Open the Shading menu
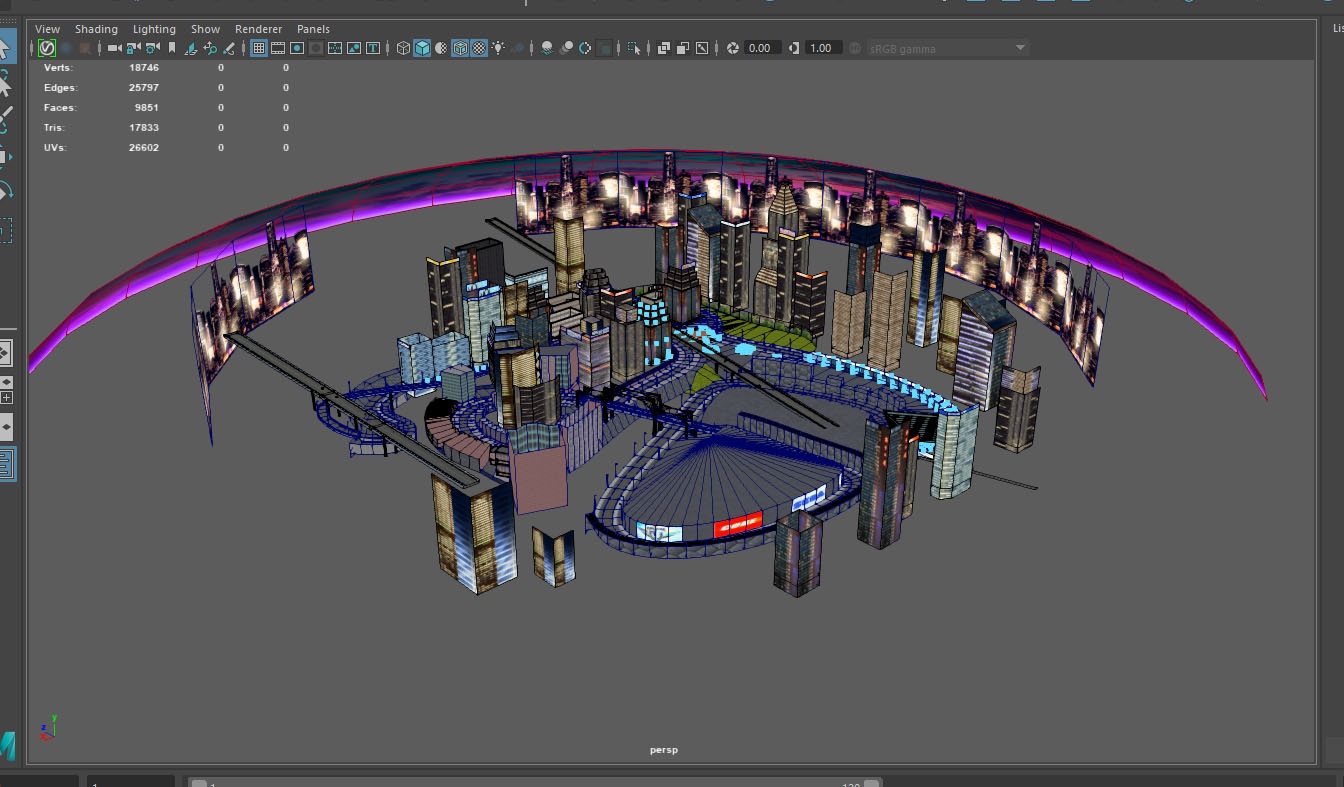 pos(96,29)
